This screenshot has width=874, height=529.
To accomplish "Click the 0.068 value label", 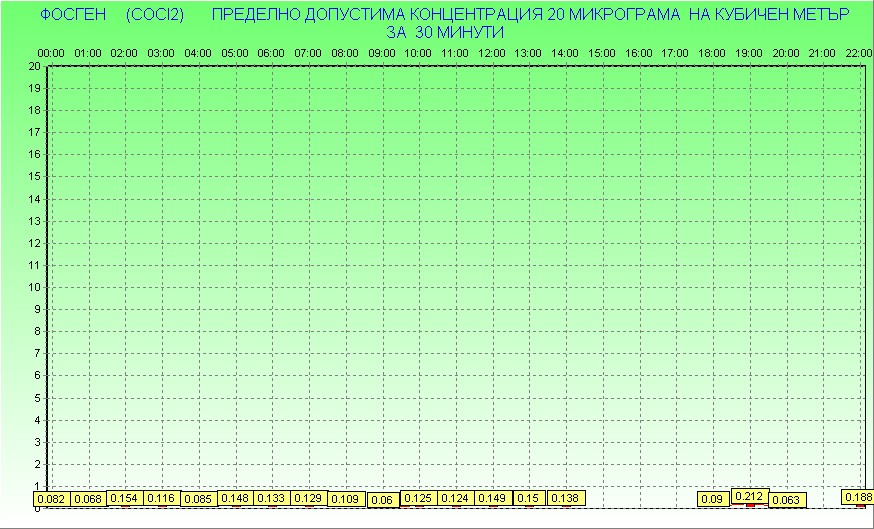I will 89,499.
